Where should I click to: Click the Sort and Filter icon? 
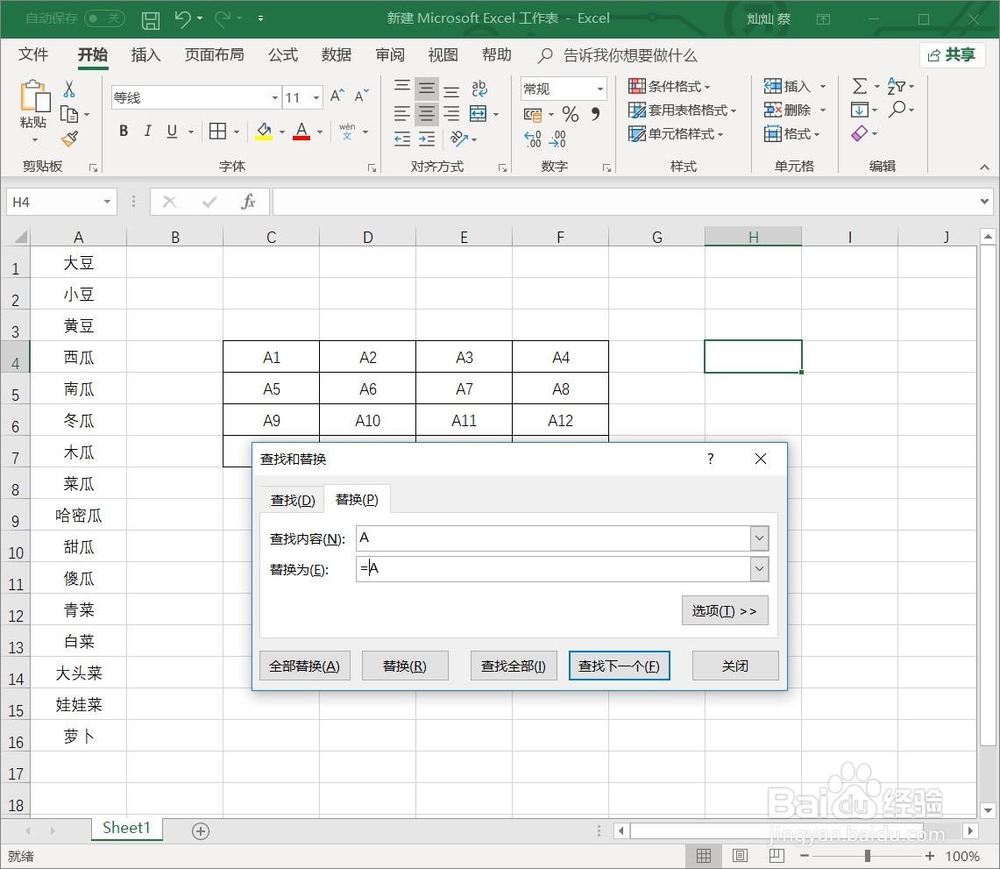tap(895, 86)
